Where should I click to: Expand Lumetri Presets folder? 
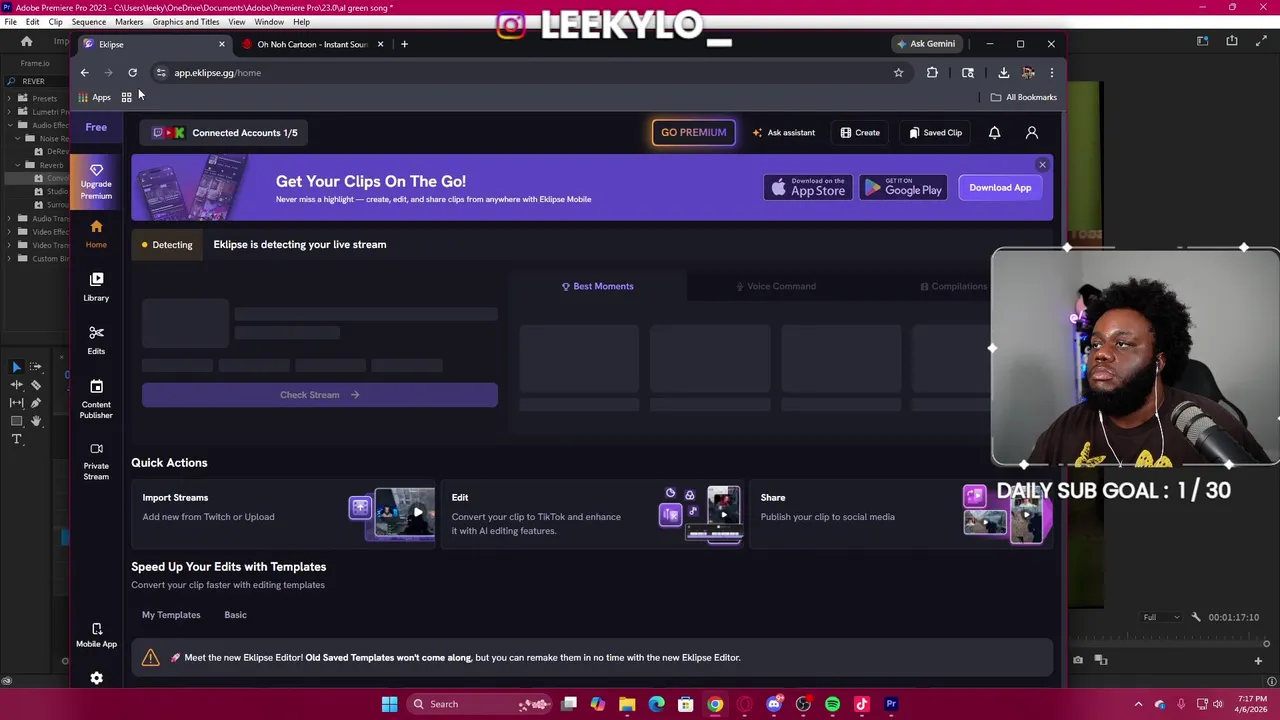click(11, 111)
